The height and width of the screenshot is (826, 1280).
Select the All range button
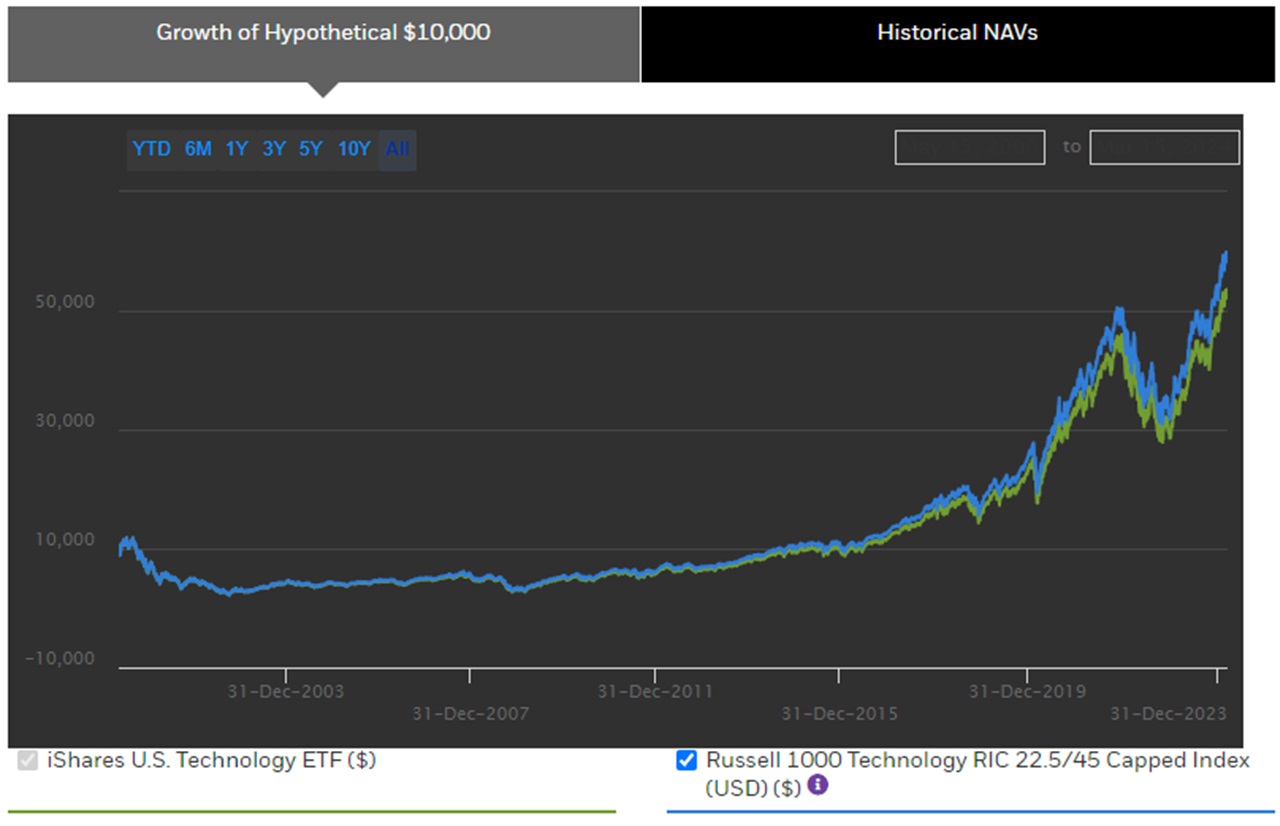click(397, 149)
